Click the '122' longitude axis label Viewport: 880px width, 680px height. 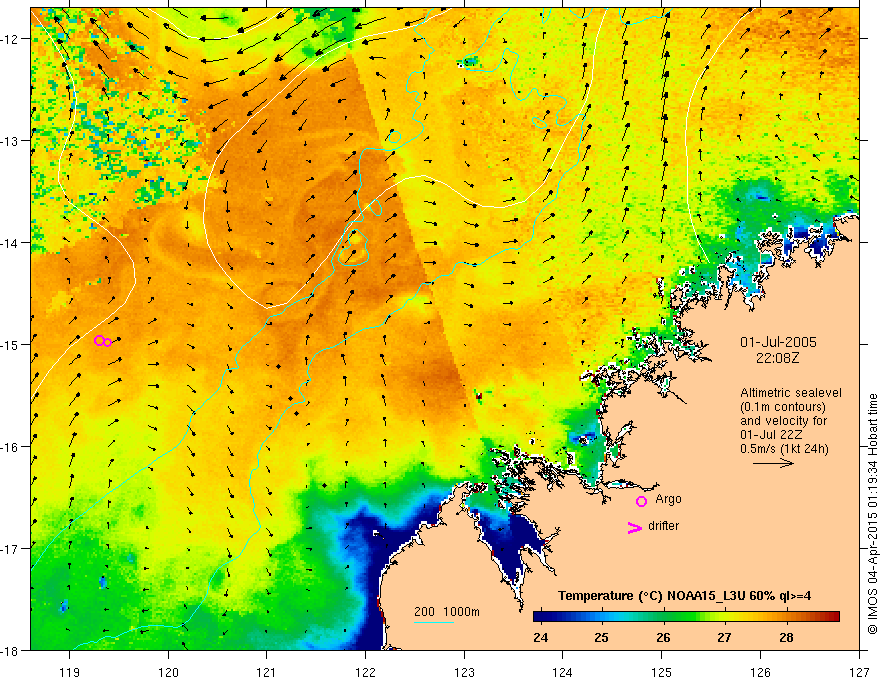click(365, 673)
